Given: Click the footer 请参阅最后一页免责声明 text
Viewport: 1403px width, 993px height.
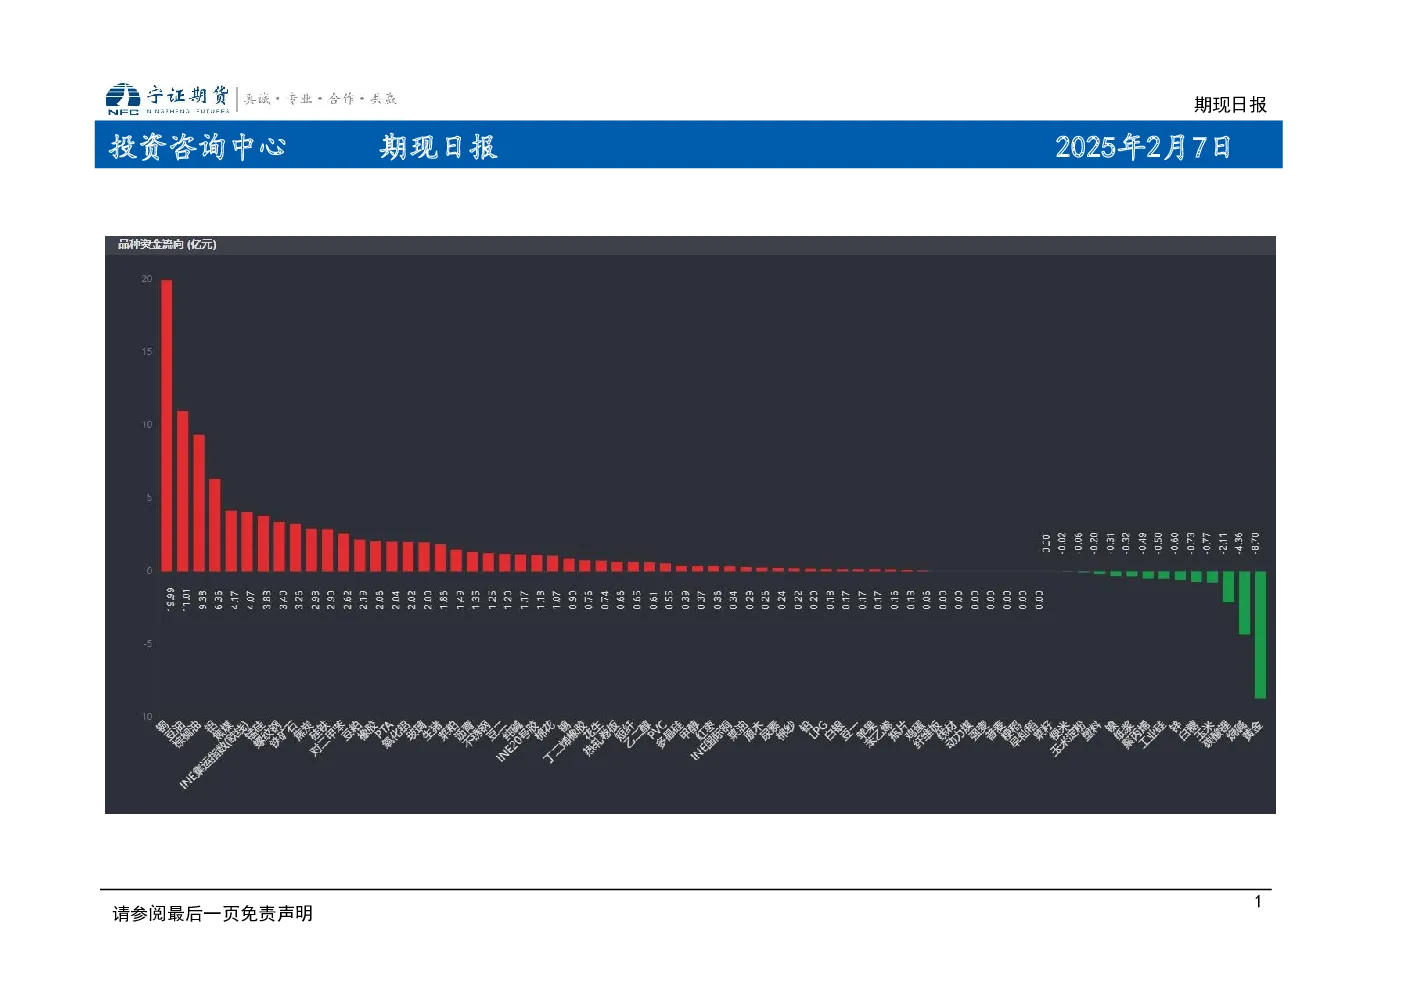Looking at the screenshot, I should click(x=213, y=913).
